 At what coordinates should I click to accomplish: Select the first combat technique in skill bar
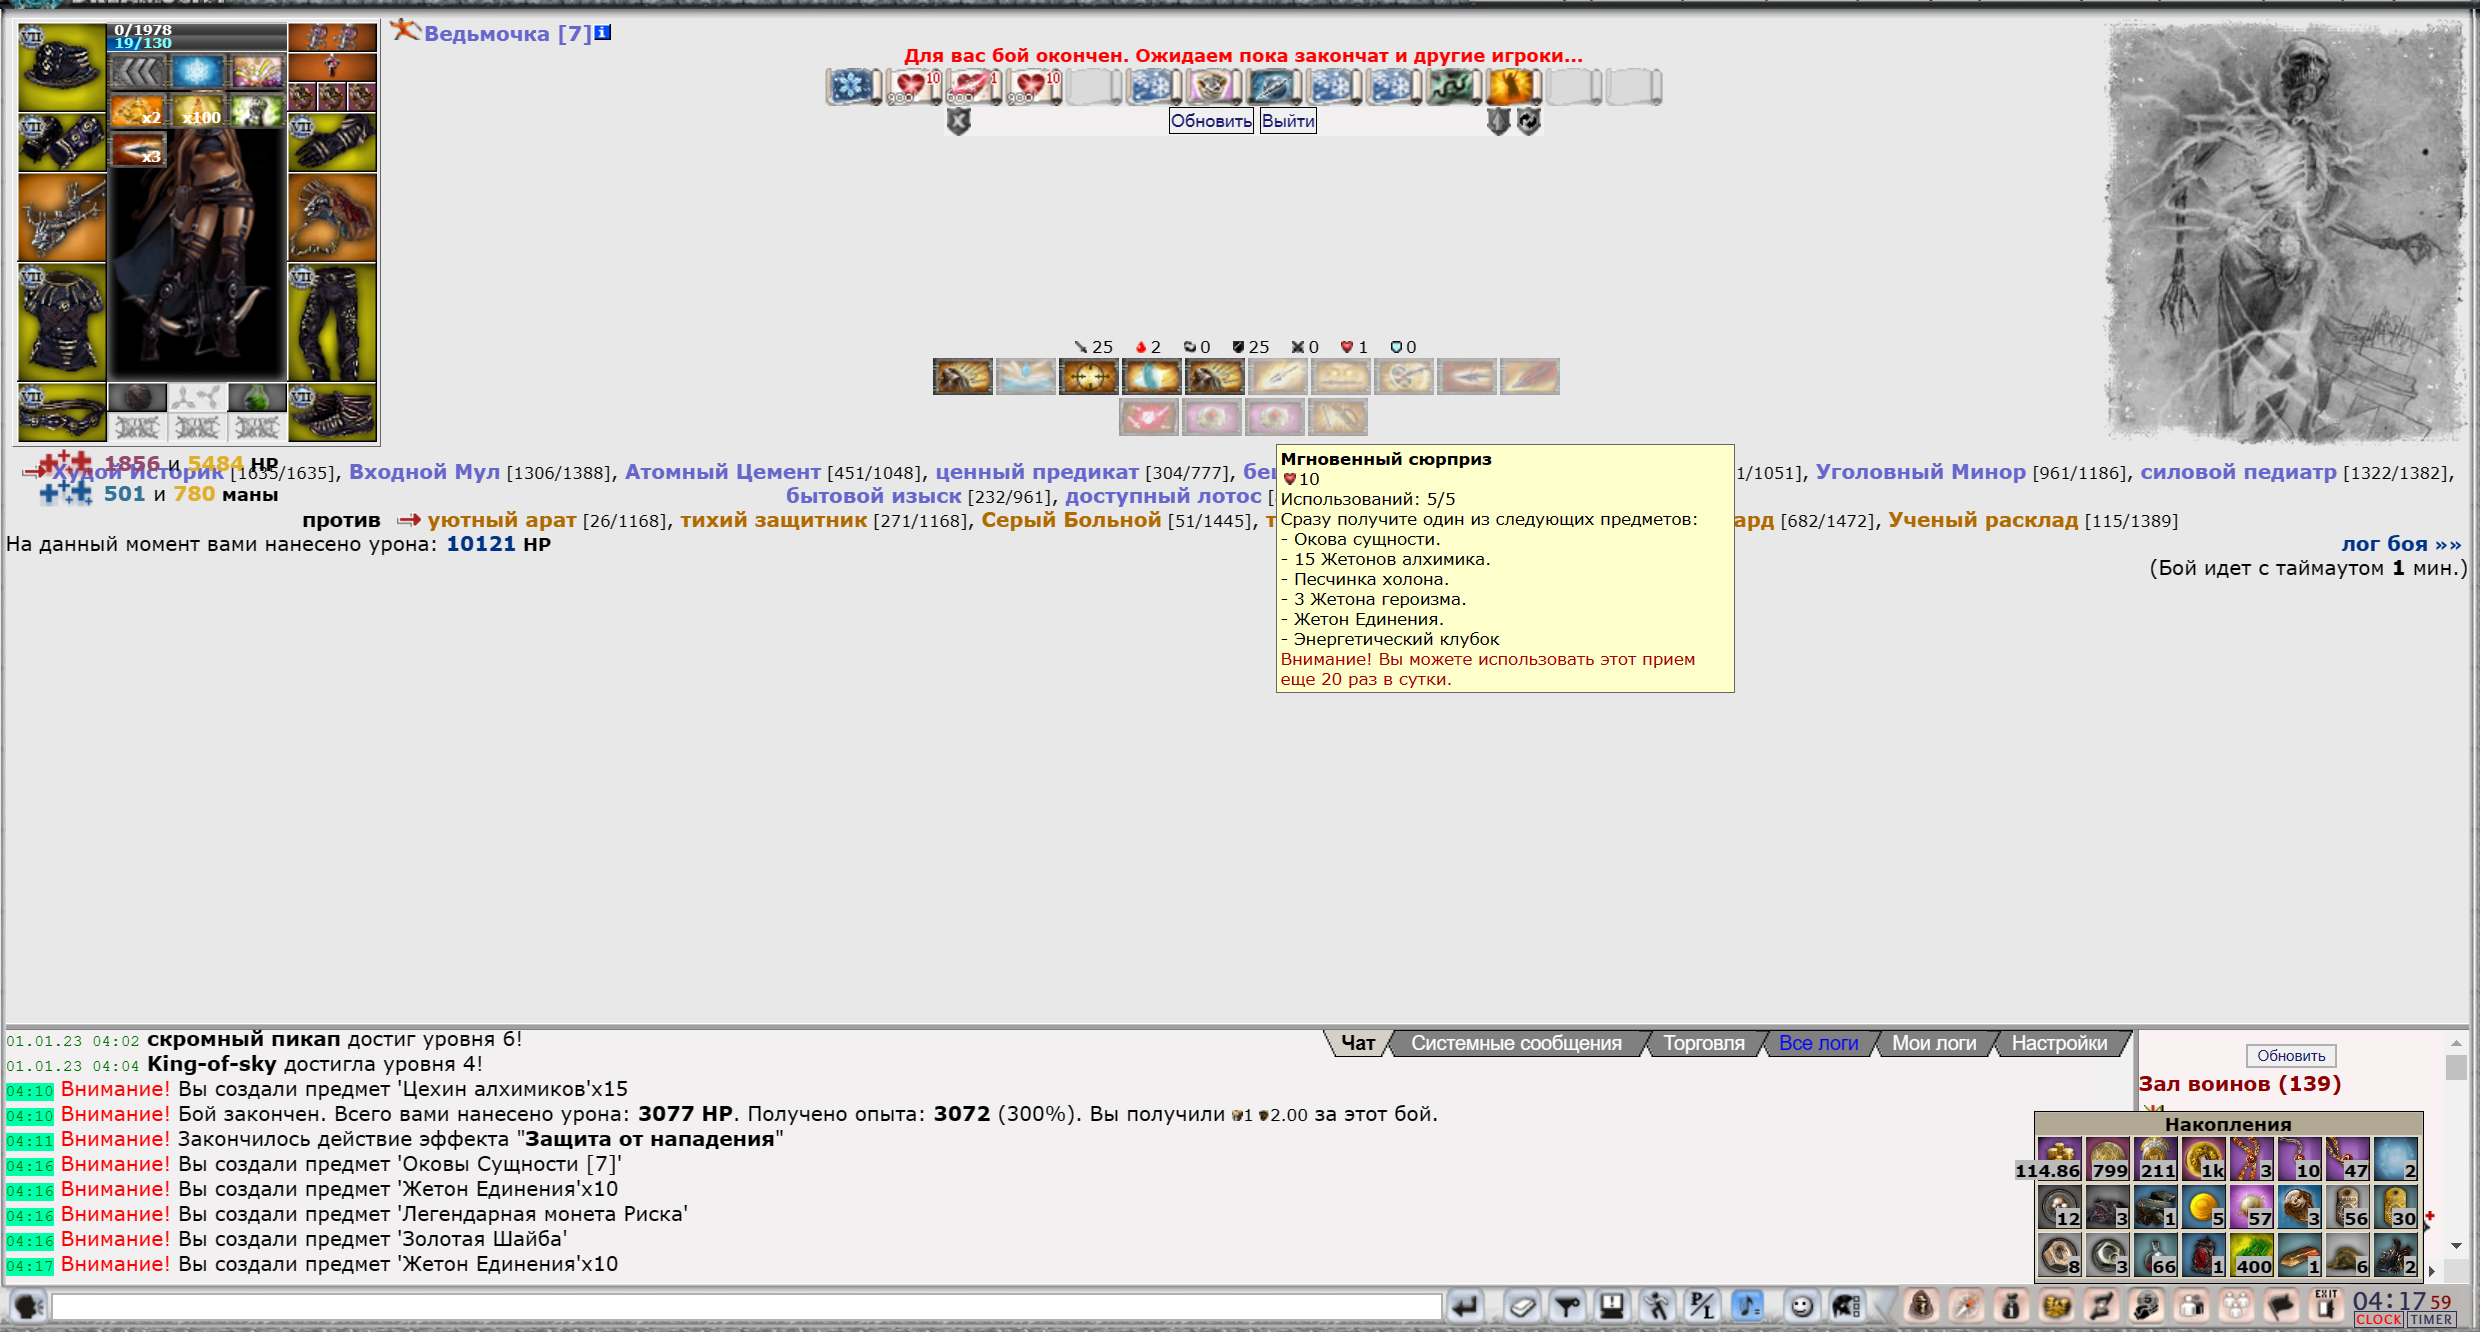pos(962,377)
